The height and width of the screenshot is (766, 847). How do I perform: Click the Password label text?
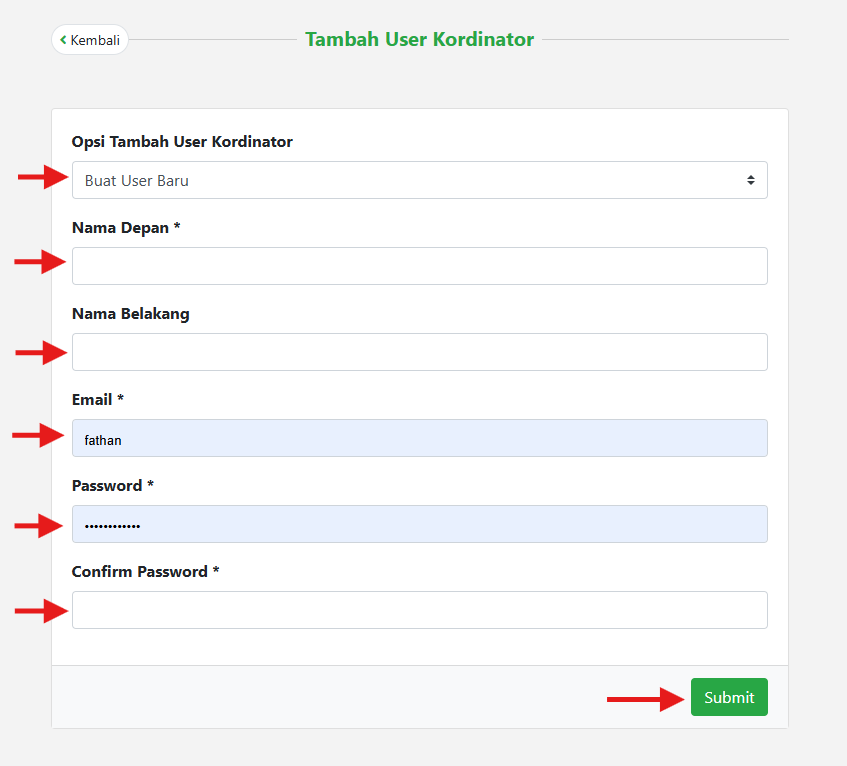click(x=113, y=486)
